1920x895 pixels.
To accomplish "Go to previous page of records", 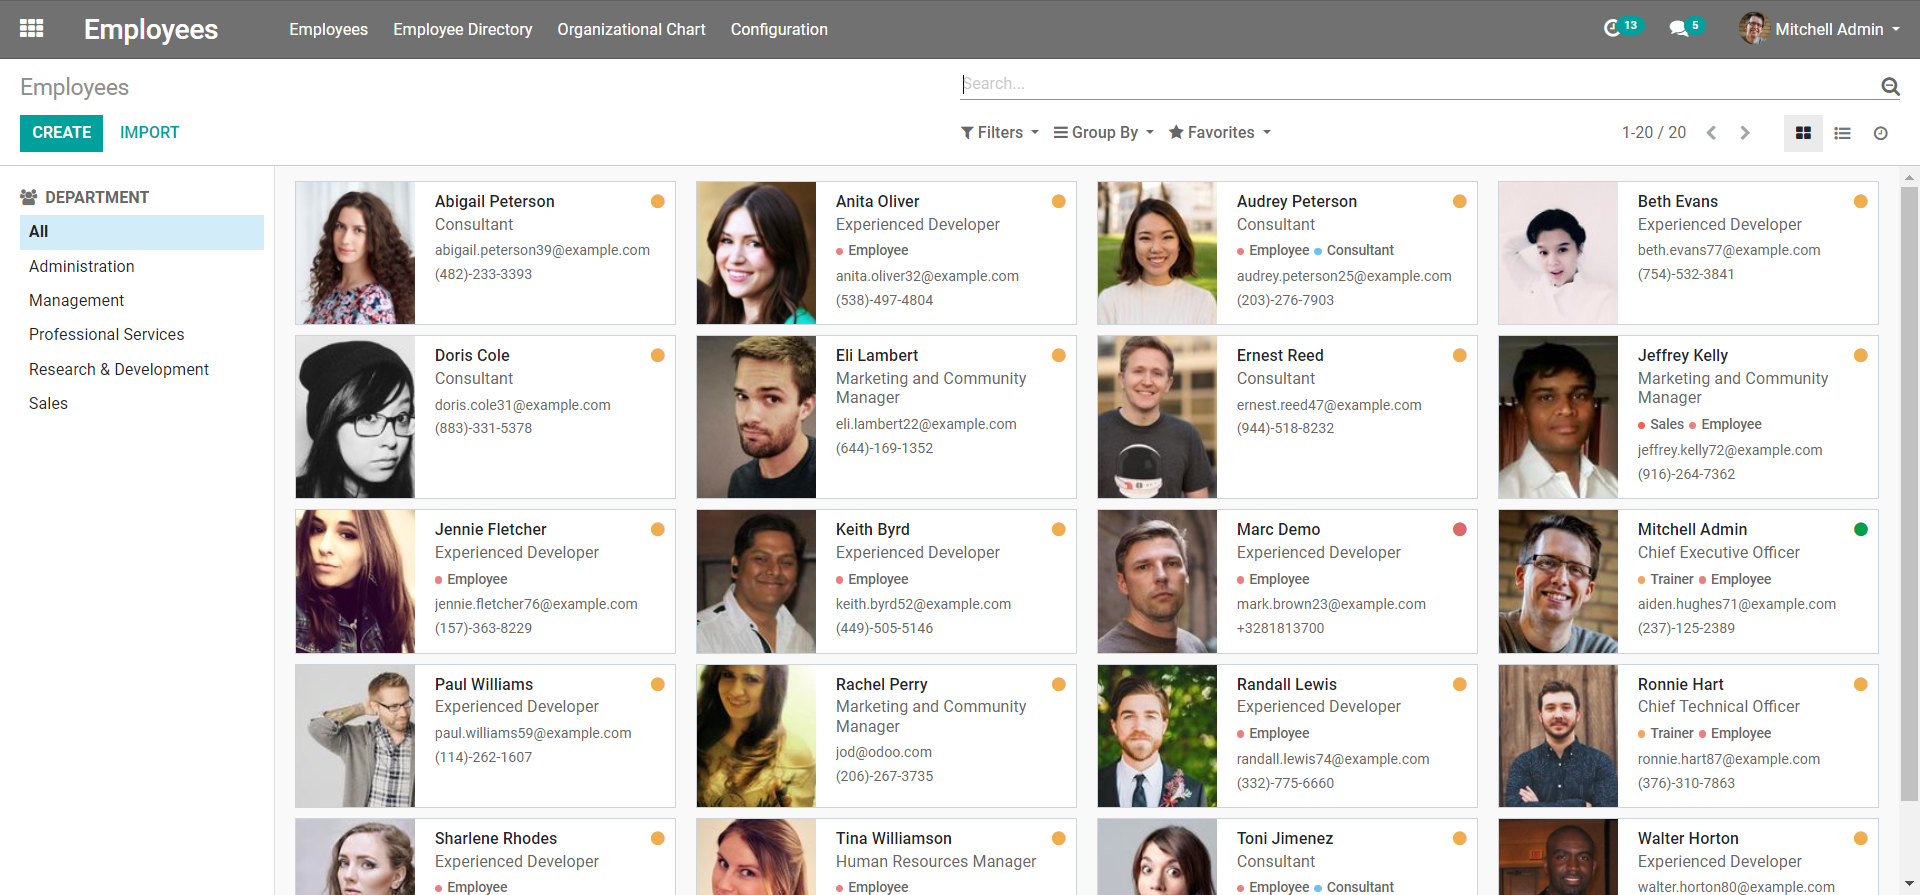I will [1711, 133].
